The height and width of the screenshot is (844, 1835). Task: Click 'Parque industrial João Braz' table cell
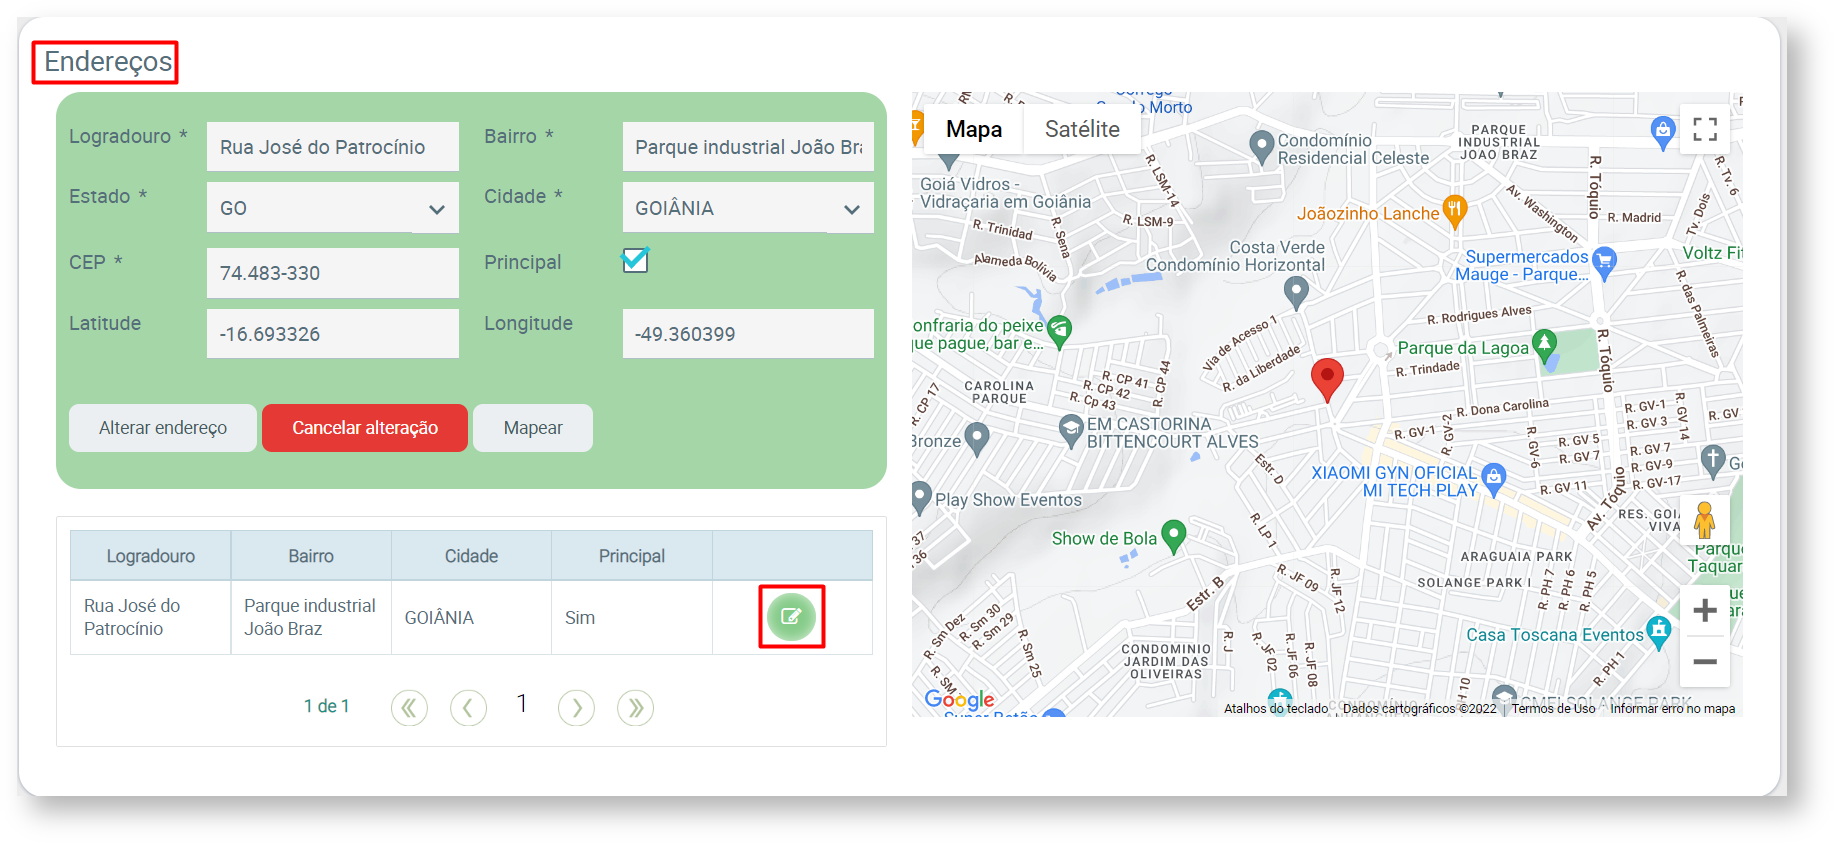(x=311, y=617)
